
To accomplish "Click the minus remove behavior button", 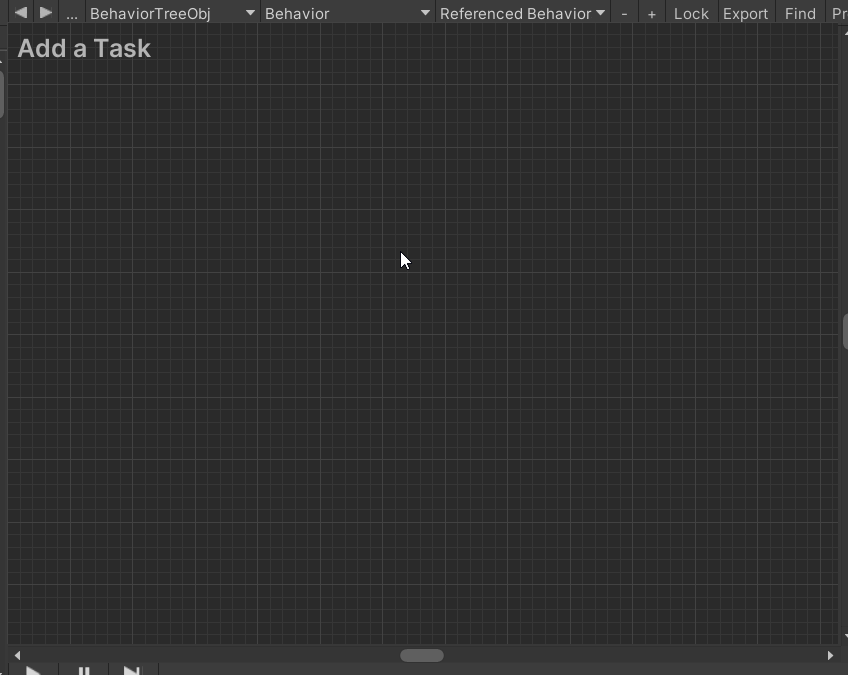I will click(625, 14).
